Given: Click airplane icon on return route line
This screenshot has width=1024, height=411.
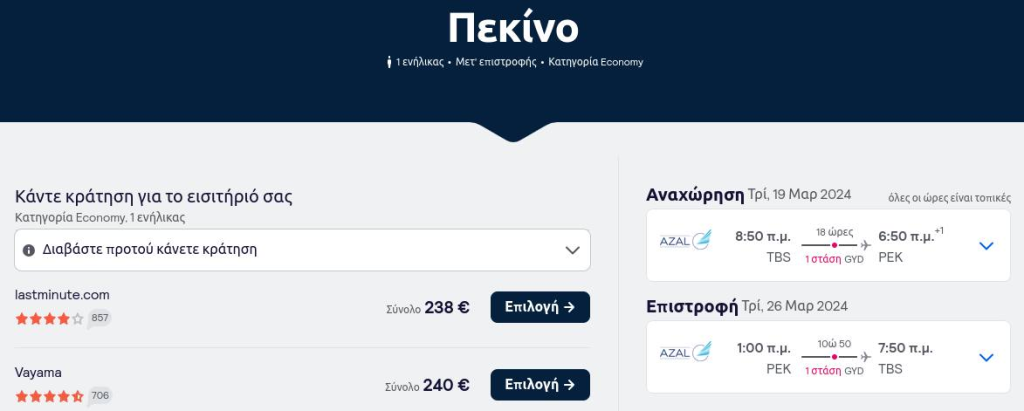Looking at the screenshot, I should [865, 357].
